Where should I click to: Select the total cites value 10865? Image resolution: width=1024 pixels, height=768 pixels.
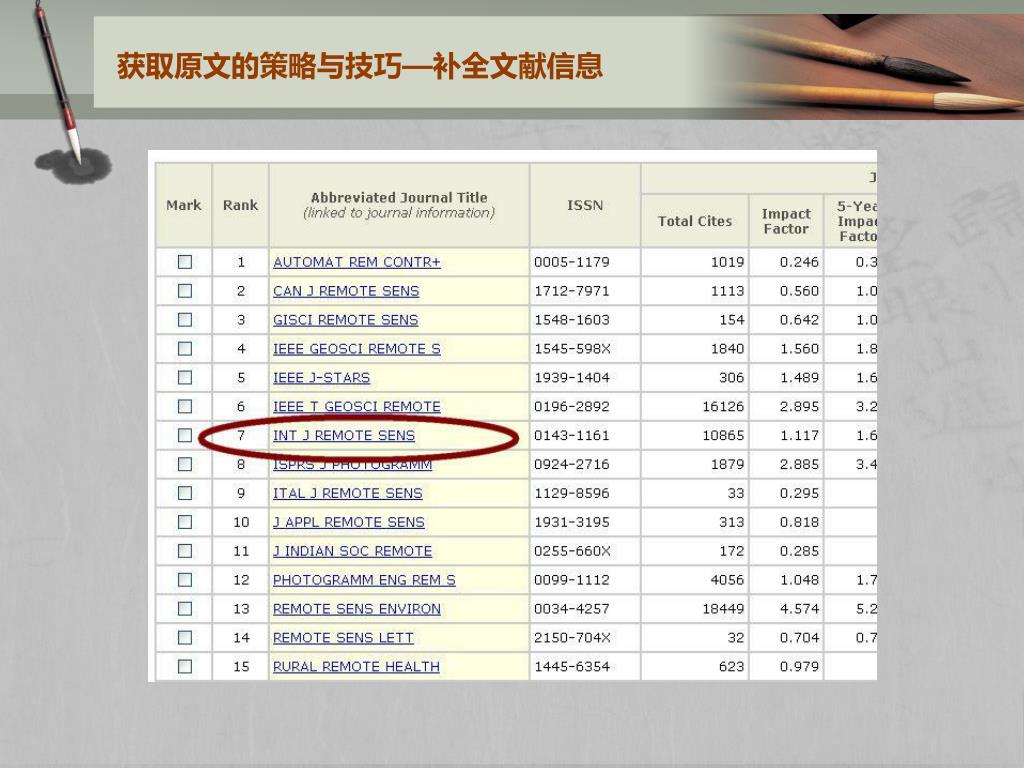coord(723,435)
